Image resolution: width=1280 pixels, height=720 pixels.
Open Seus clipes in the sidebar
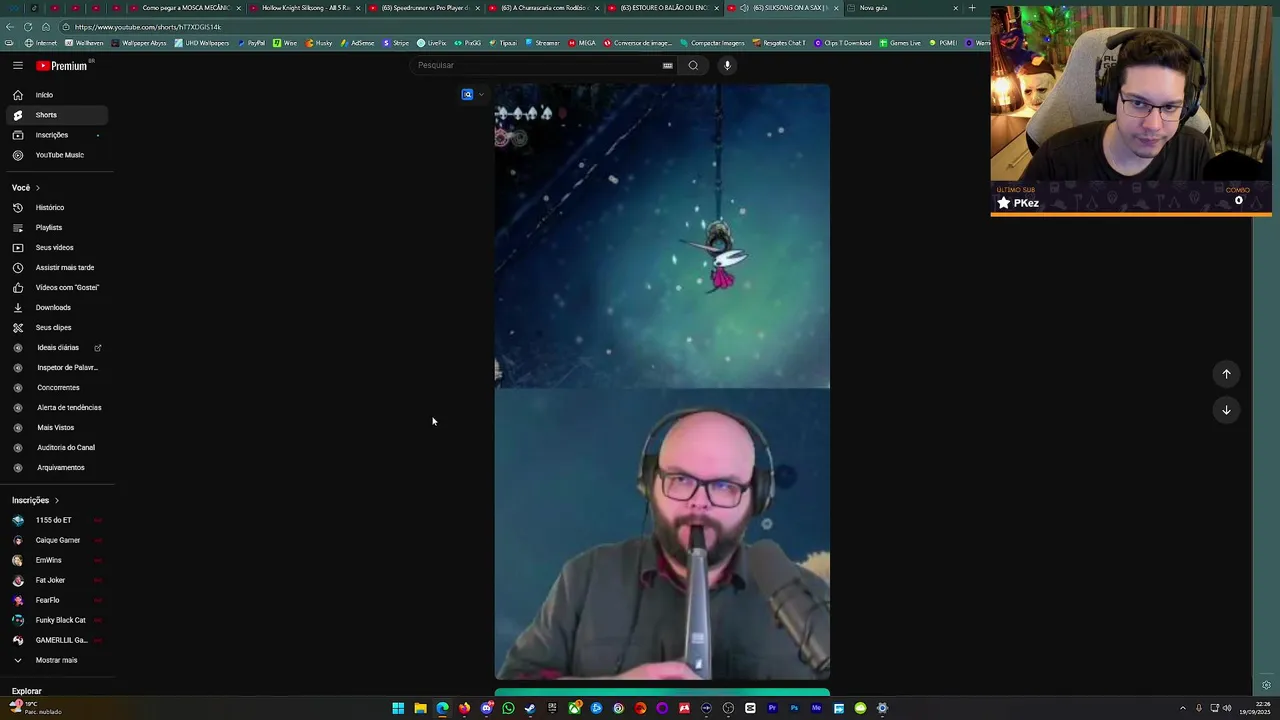coord(55,328)
